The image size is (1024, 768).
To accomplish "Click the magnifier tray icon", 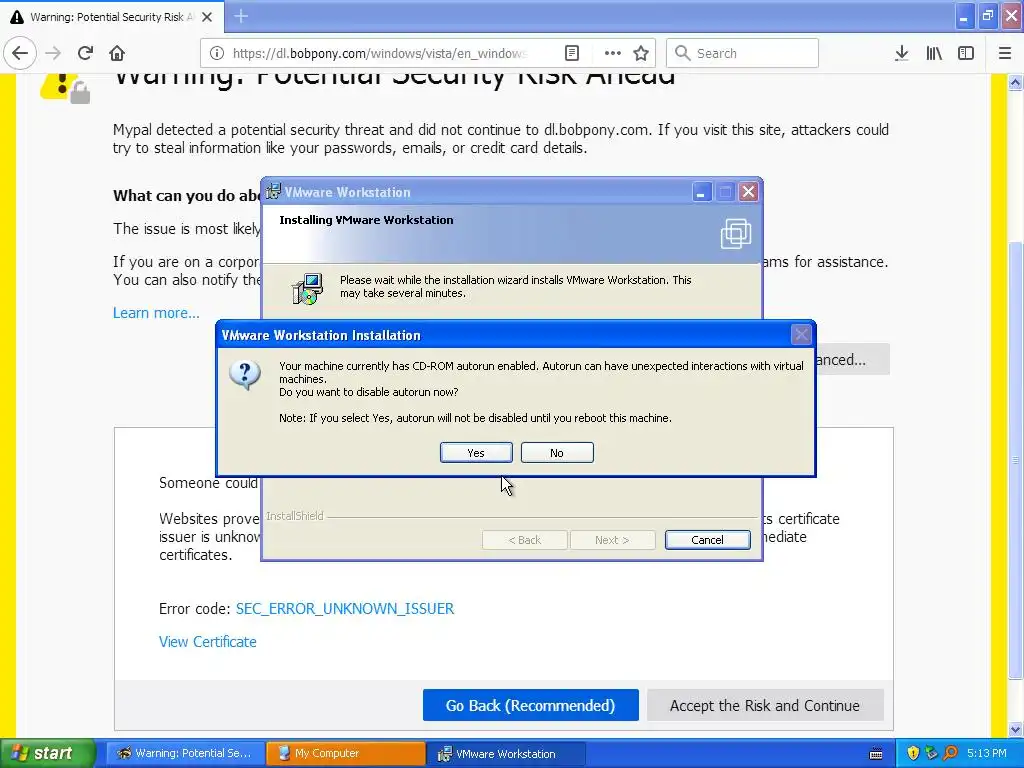I will [951, 753].
